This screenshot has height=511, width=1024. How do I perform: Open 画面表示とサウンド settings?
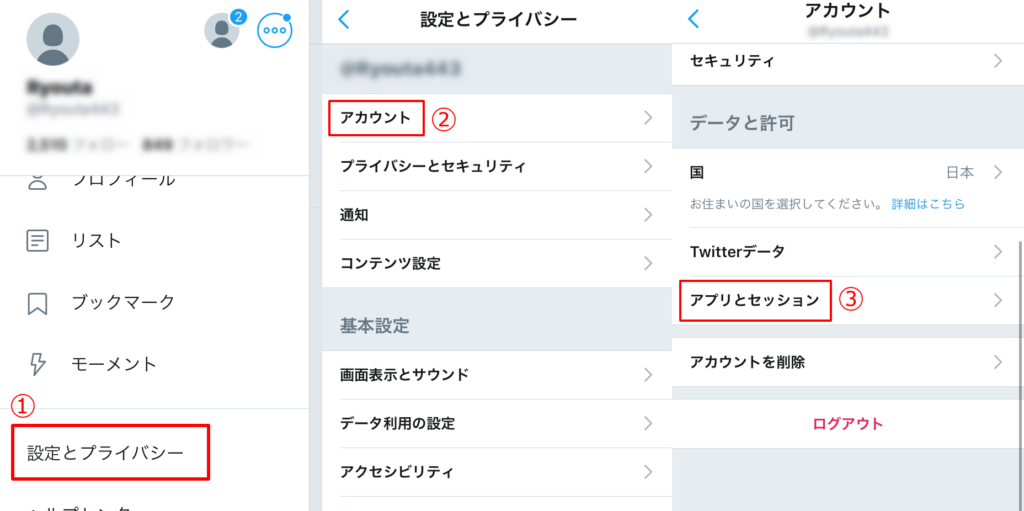tap(404, 375)
